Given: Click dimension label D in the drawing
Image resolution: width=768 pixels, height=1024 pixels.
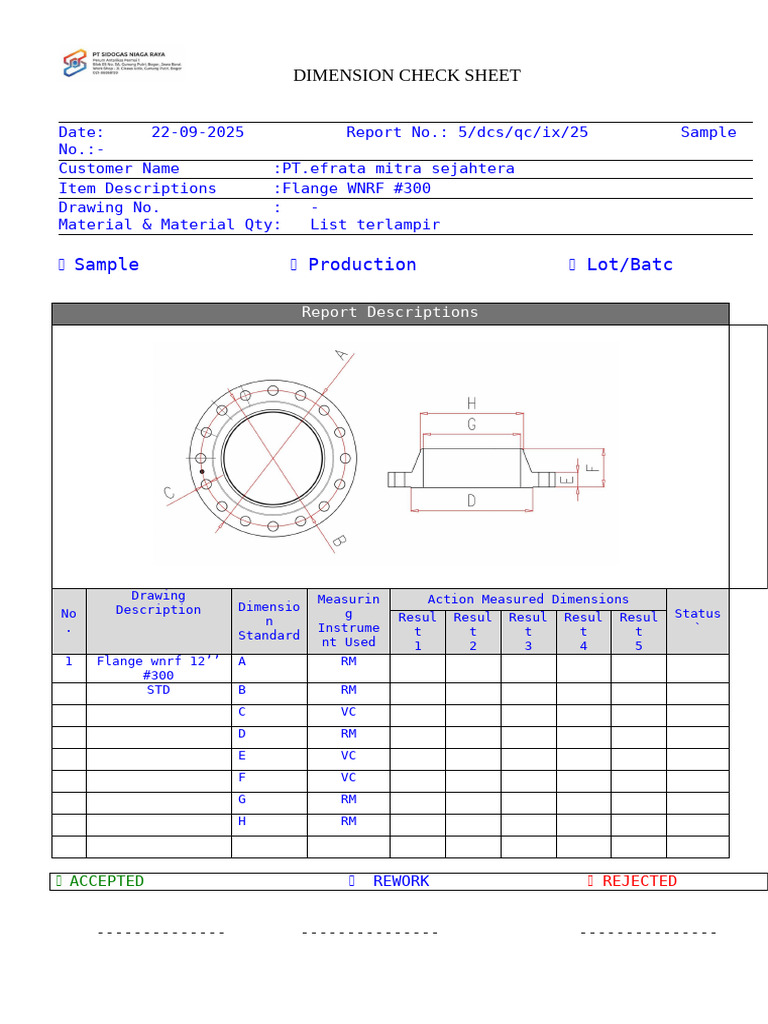Looking at the screenshot, I should pos(472,501).
